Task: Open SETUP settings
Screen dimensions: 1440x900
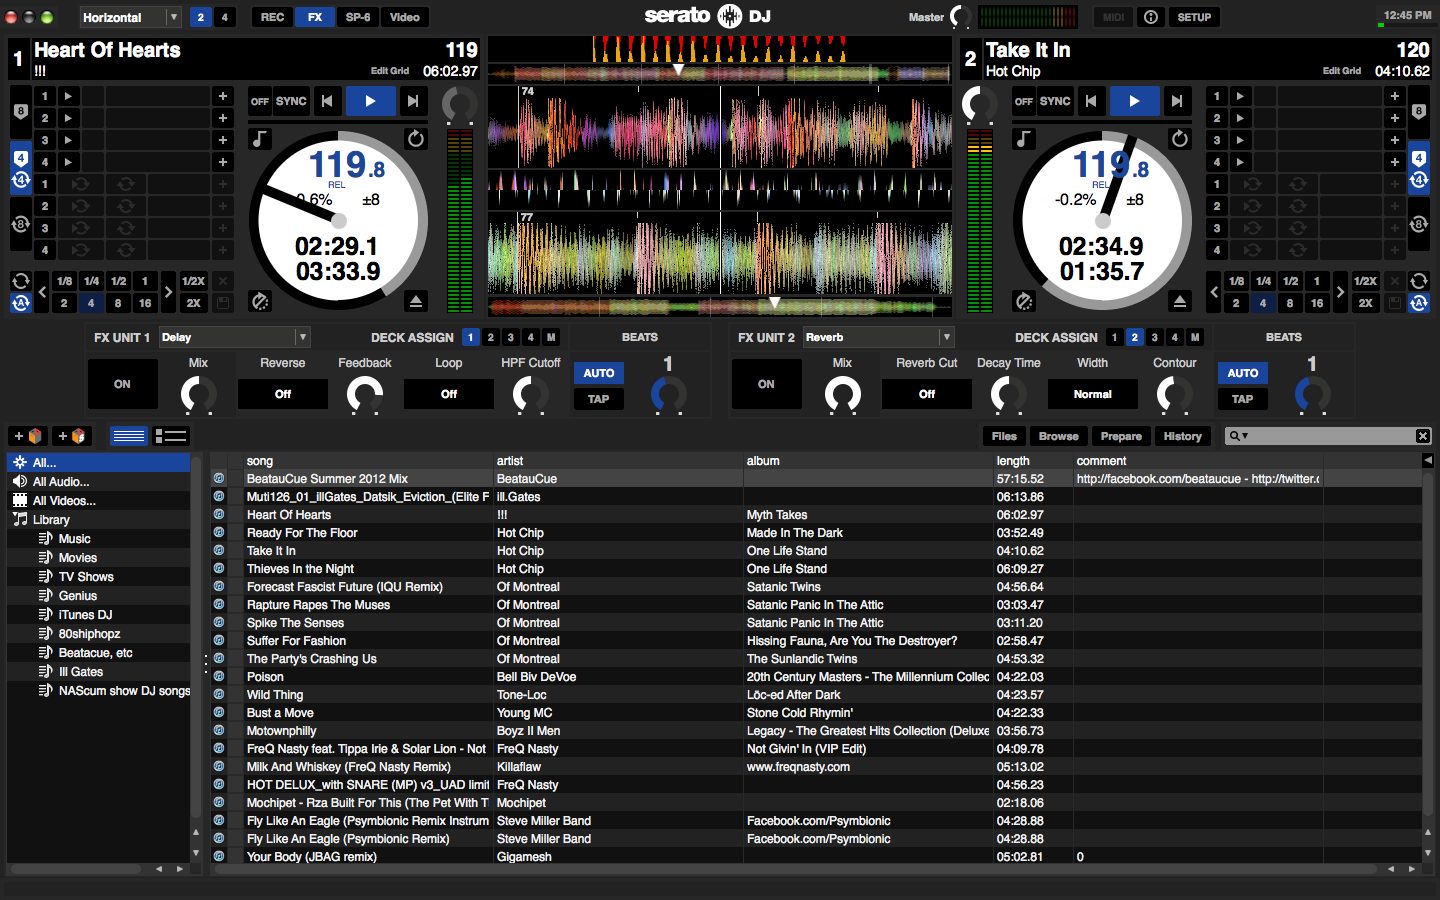Action: (1194, 17)
